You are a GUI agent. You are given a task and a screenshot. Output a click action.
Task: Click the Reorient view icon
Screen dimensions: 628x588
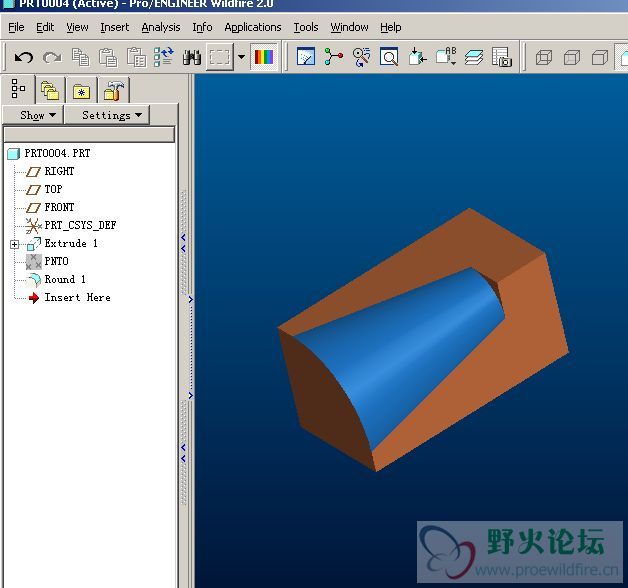(x=417, y=56)
